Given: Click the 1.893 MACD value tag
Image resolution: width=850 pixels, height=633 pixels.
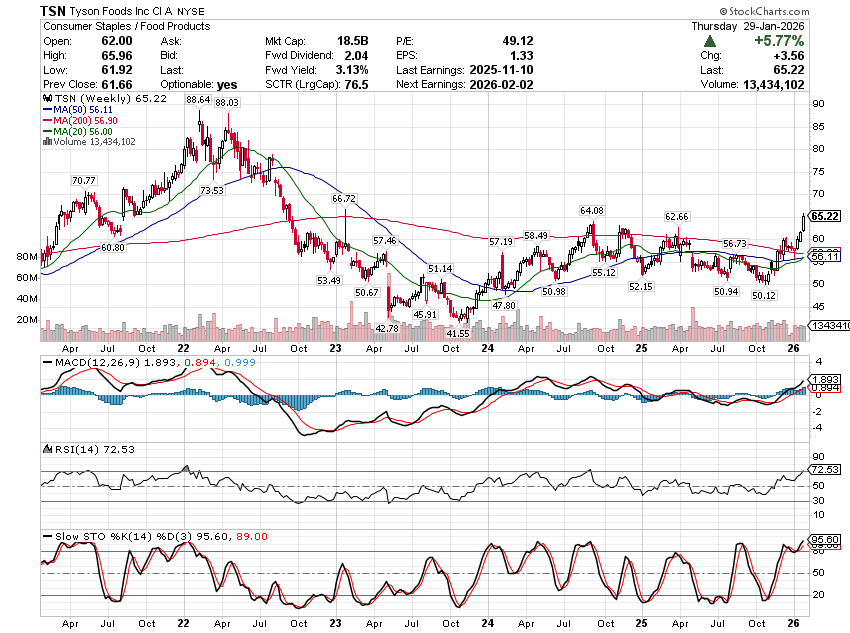Looking at the screenshot, I should coord(824,379).
